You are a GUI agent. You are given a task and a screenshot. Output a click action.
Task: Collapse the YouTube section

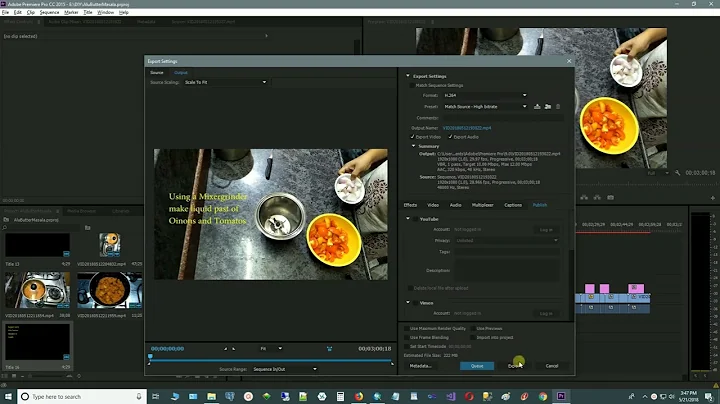pyautogui.click(x=407, y=219)
